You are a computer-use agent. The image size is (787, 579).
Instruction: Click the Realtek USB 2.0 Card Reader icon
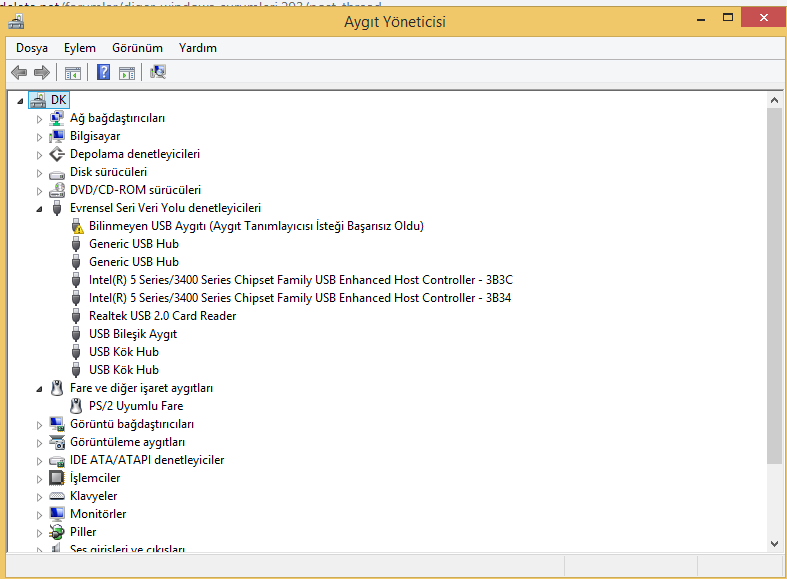pyautogui.click(x=76, y=316)
